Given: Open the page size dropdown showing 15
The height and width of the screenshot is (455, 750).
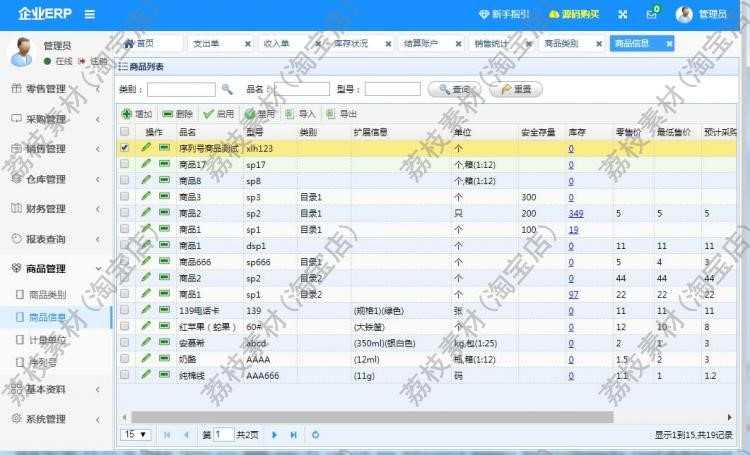Looking at the screenshot, I should pos(135,434).
